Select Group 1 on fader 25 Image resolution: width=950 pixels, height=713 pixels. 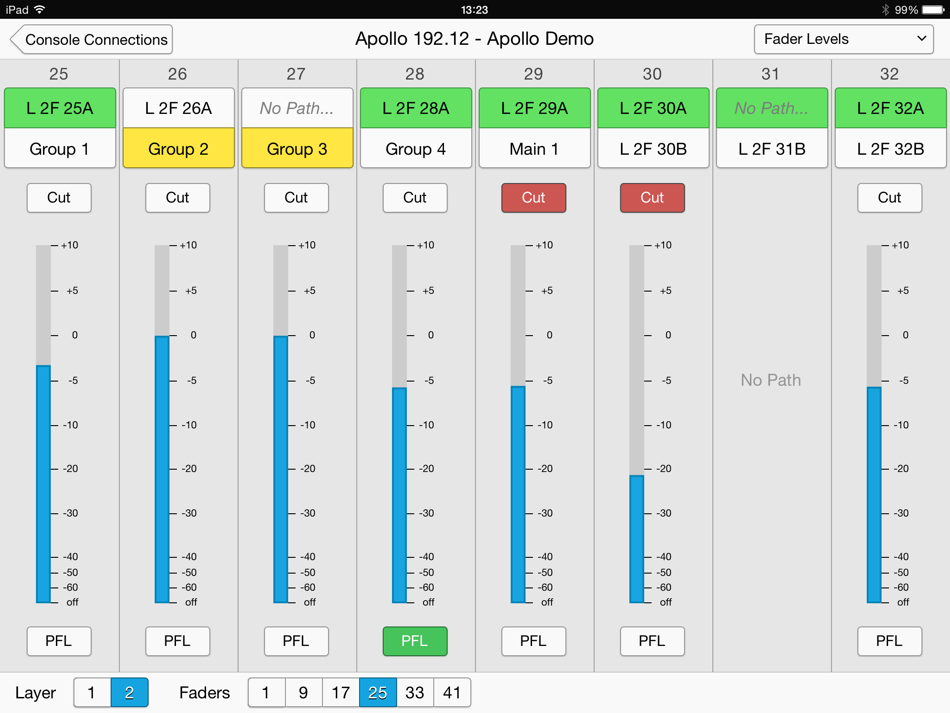click(x=59, y=148)
